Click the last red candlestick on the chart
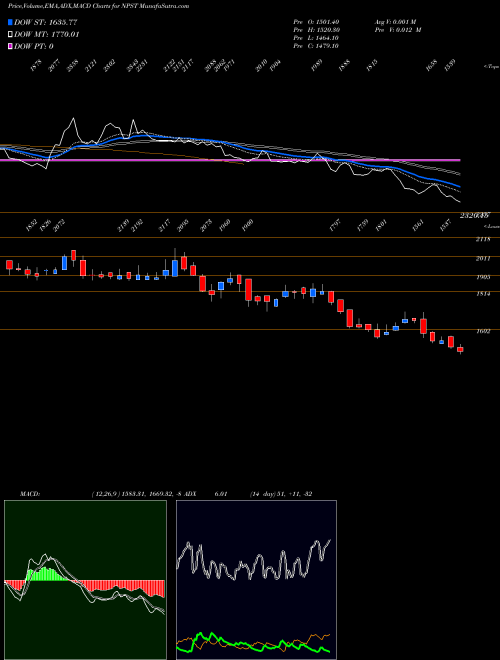Image resolution: width=500 pixels, height=660 pixels. coord(460,349)
